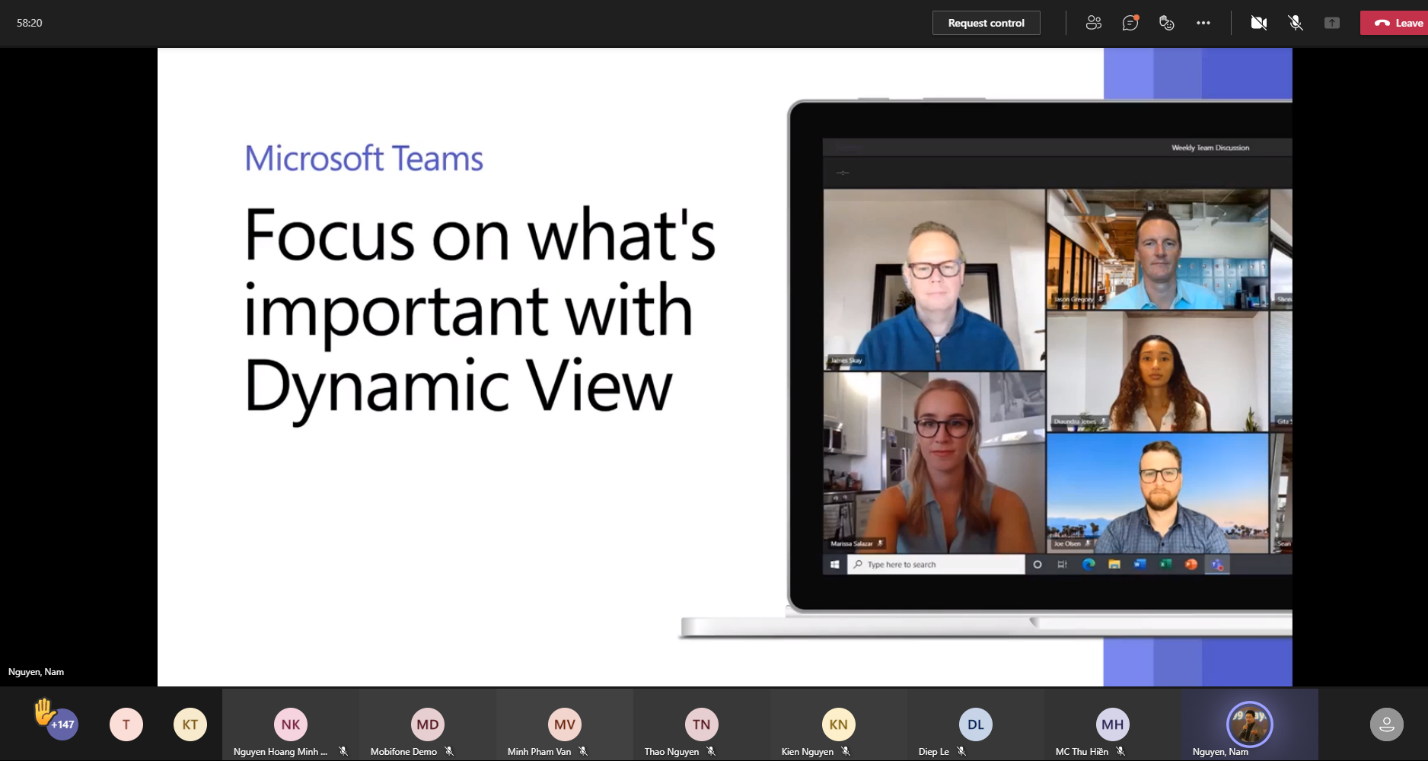The height and width of the screenshot is (761, 1428).
Task: Select the T participant avatar
Action: click(126, 724)
